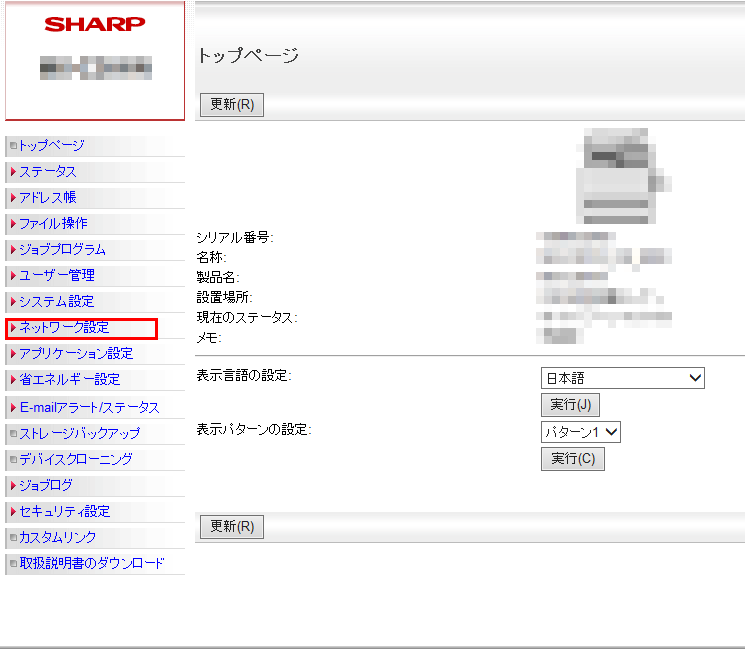Open ジョブログ link
The height and width of the screenshot is (649, 745).
coord(46,485)
